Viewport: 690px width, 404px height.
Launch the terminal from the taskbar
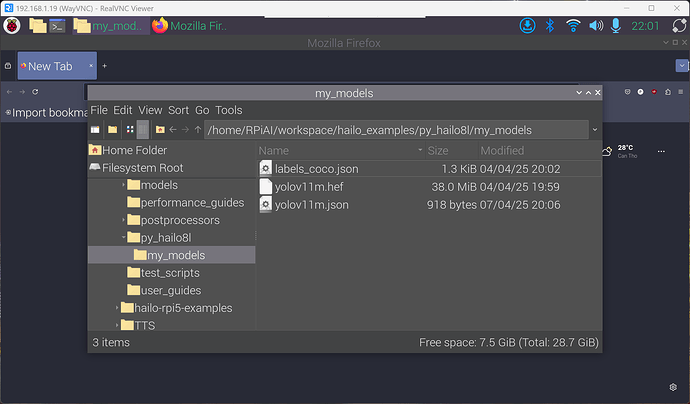[x=59, y=26]
